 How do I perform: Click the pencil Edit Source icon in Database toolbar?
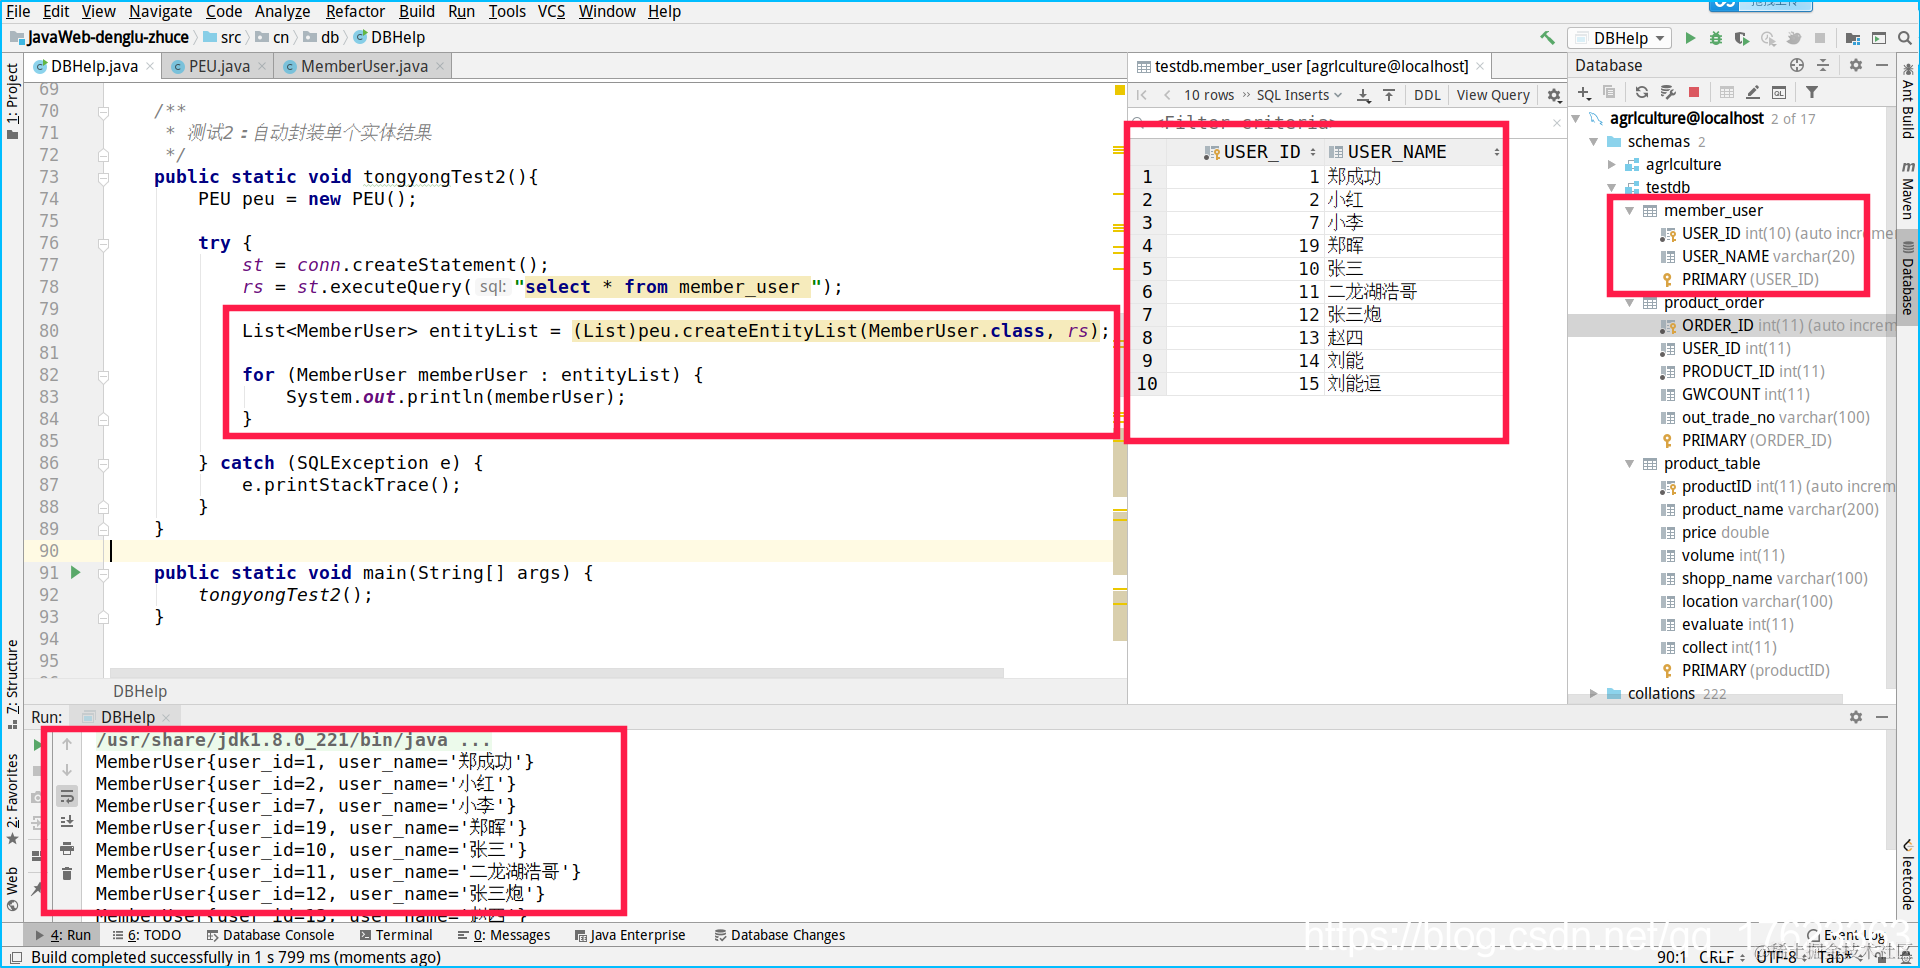tap(1753, 93)
